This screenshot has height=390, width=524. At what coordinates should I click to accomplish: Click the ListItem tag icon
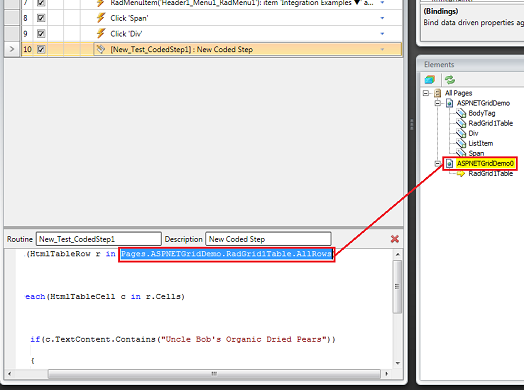[x=461, y=143]
